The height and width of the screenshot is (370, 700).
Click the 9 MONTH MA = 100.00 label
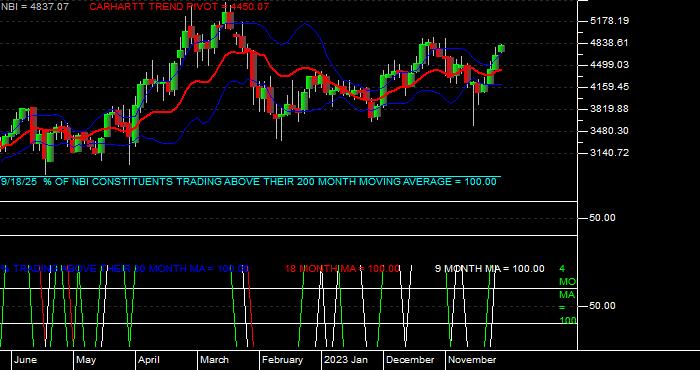[490, 269]
